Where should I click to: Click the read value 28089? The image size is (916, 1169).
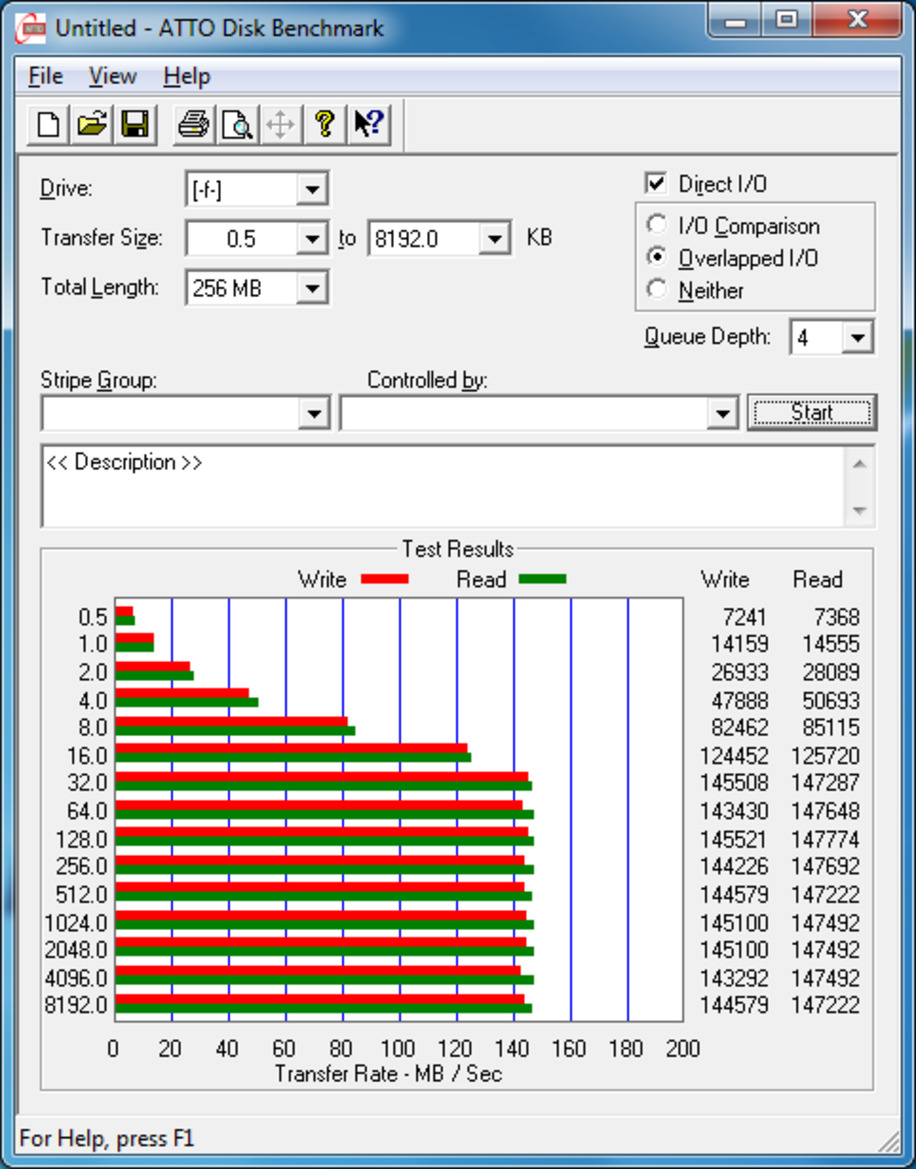[831, 672]
